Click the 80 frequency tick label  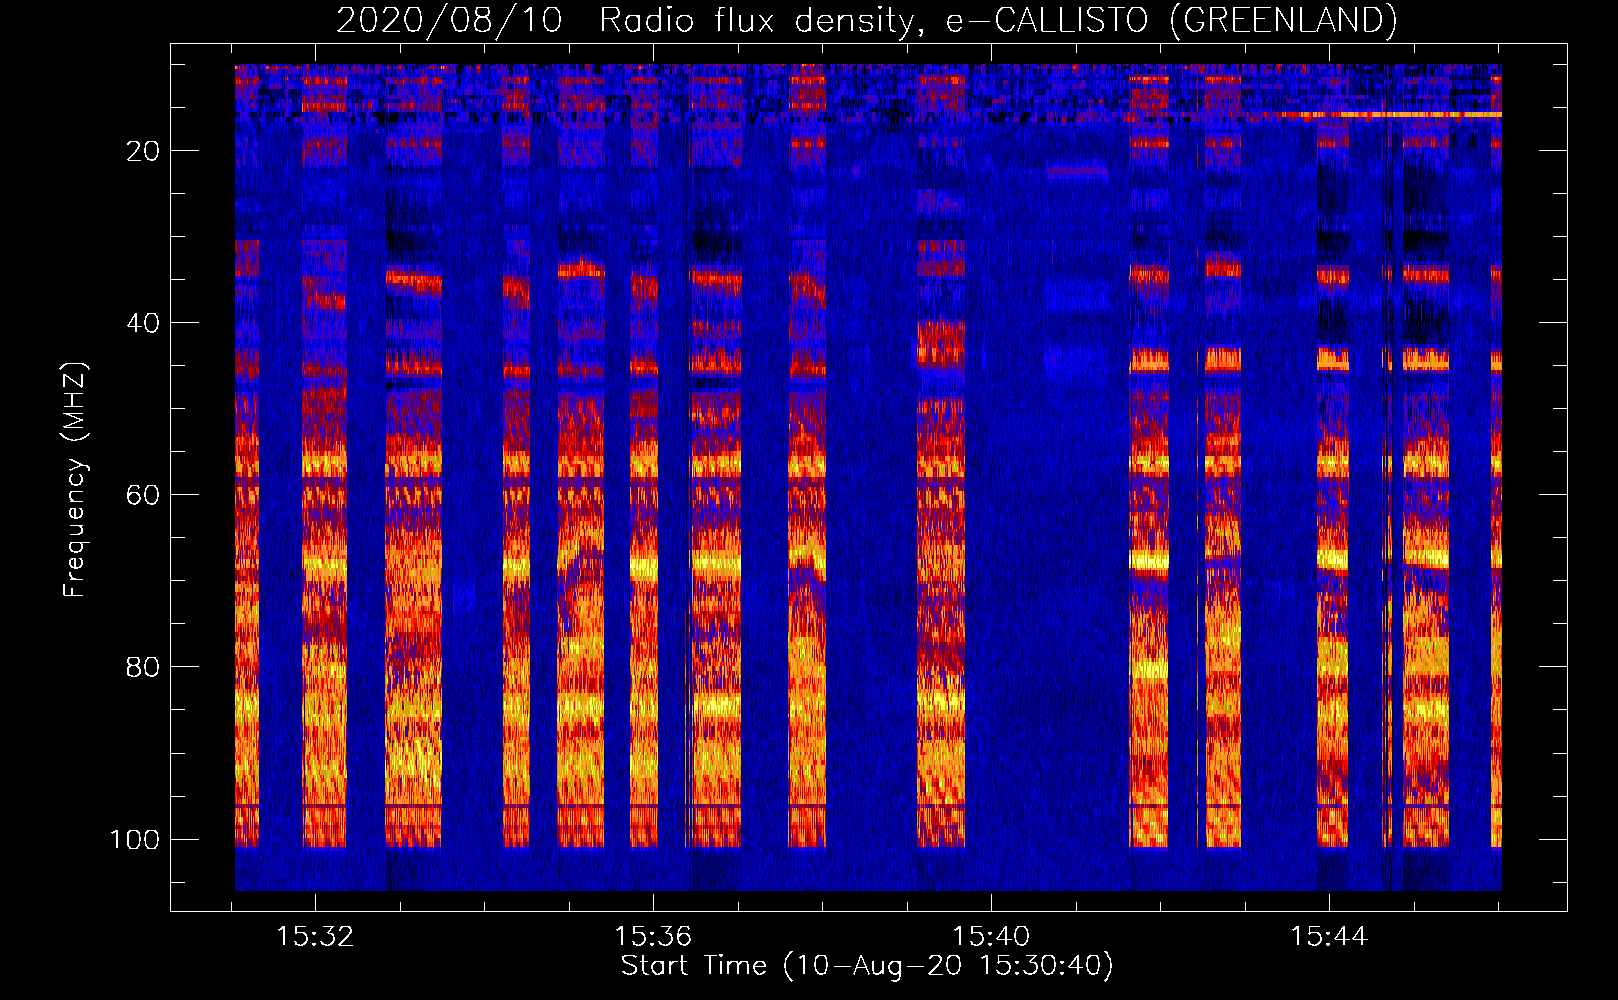143,667
